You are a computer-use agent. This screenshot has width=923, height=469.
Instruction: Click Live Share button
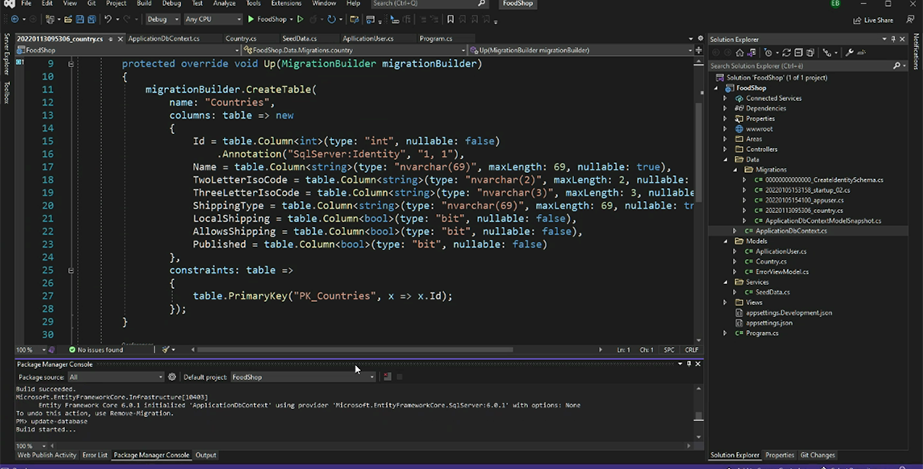coord(873,20)
